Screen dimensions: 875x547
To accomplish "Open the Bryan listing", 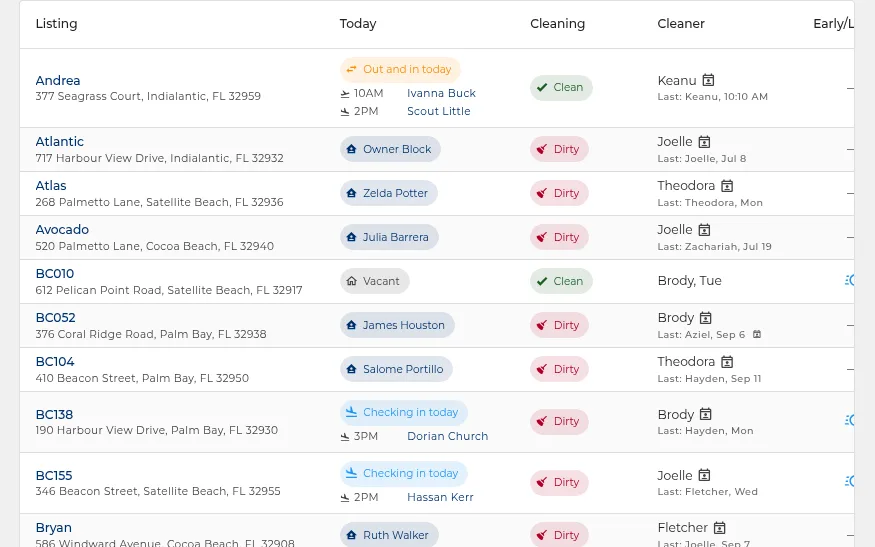I will tap(54, 527).
